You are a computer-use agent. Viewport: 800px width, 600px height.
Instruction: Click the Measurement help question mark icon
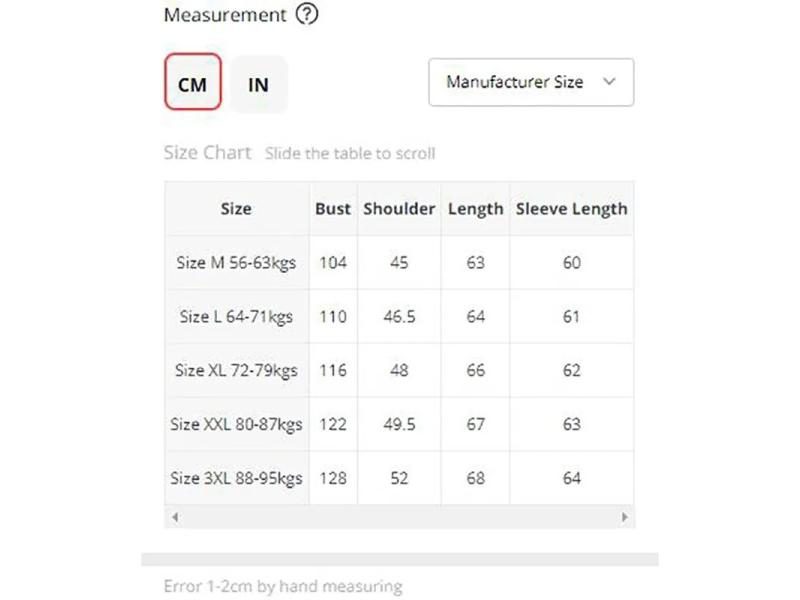point(307,14)
